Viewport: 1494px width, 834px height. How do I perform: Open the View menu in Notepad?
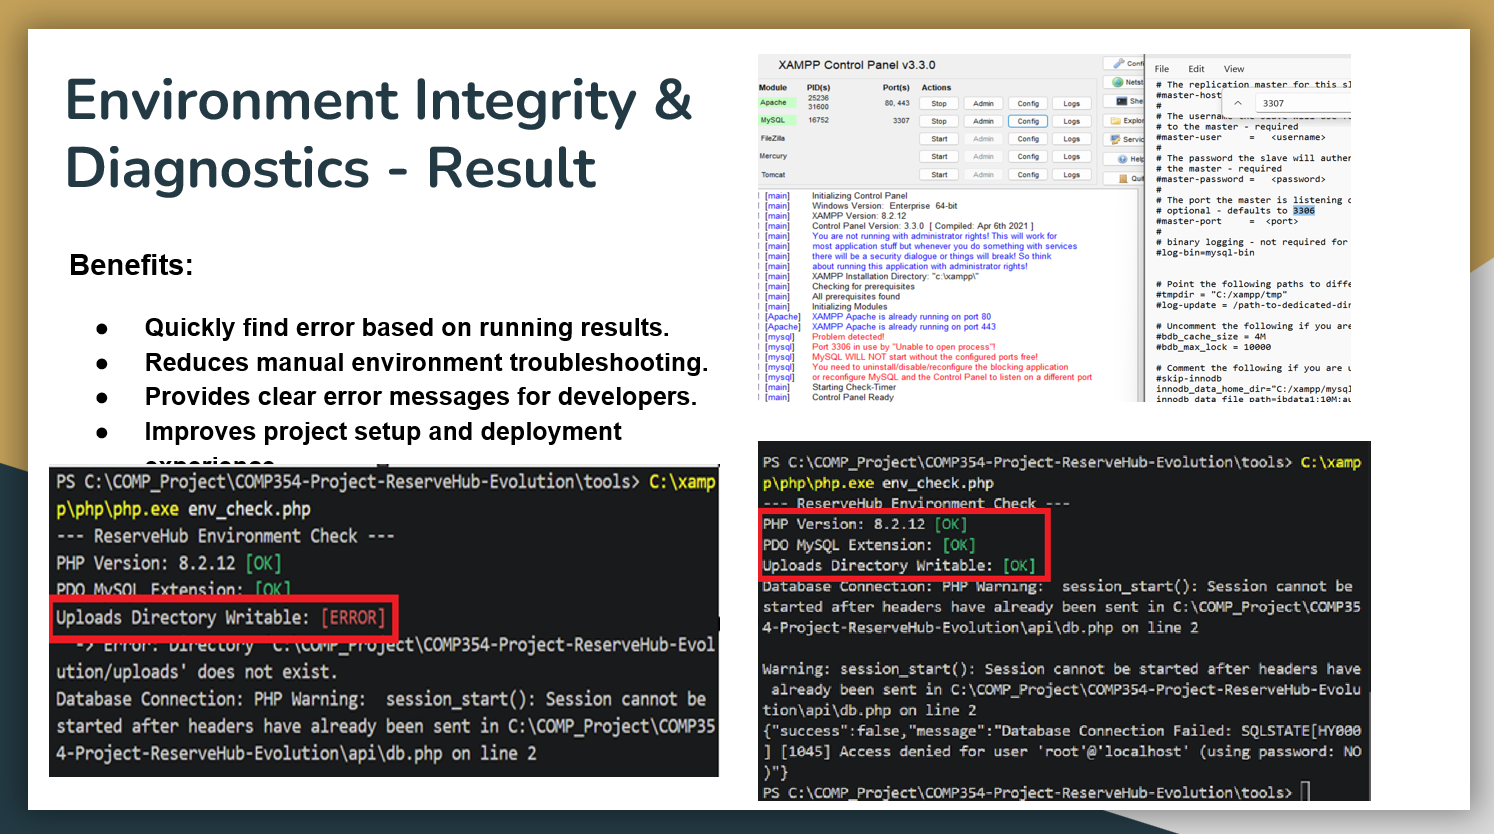point(1234,69)
